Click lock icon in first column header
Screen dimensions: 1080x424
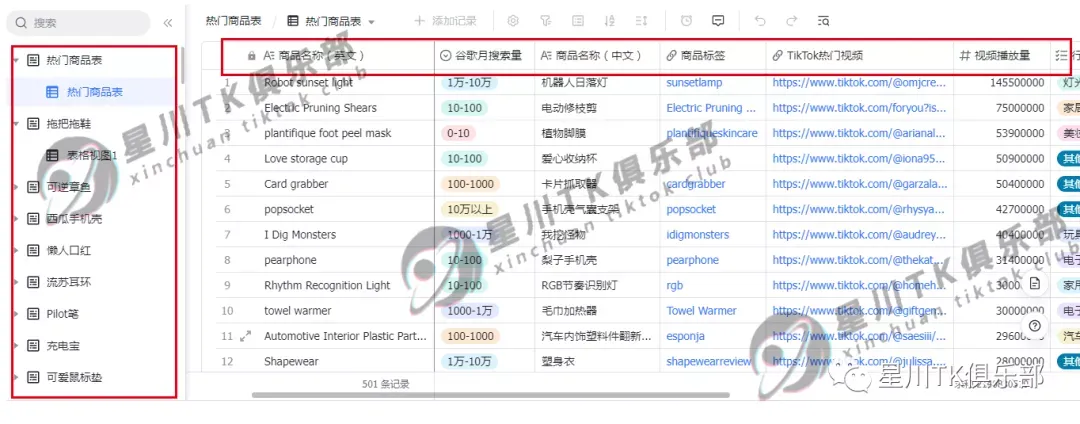[x=251, y=56]
